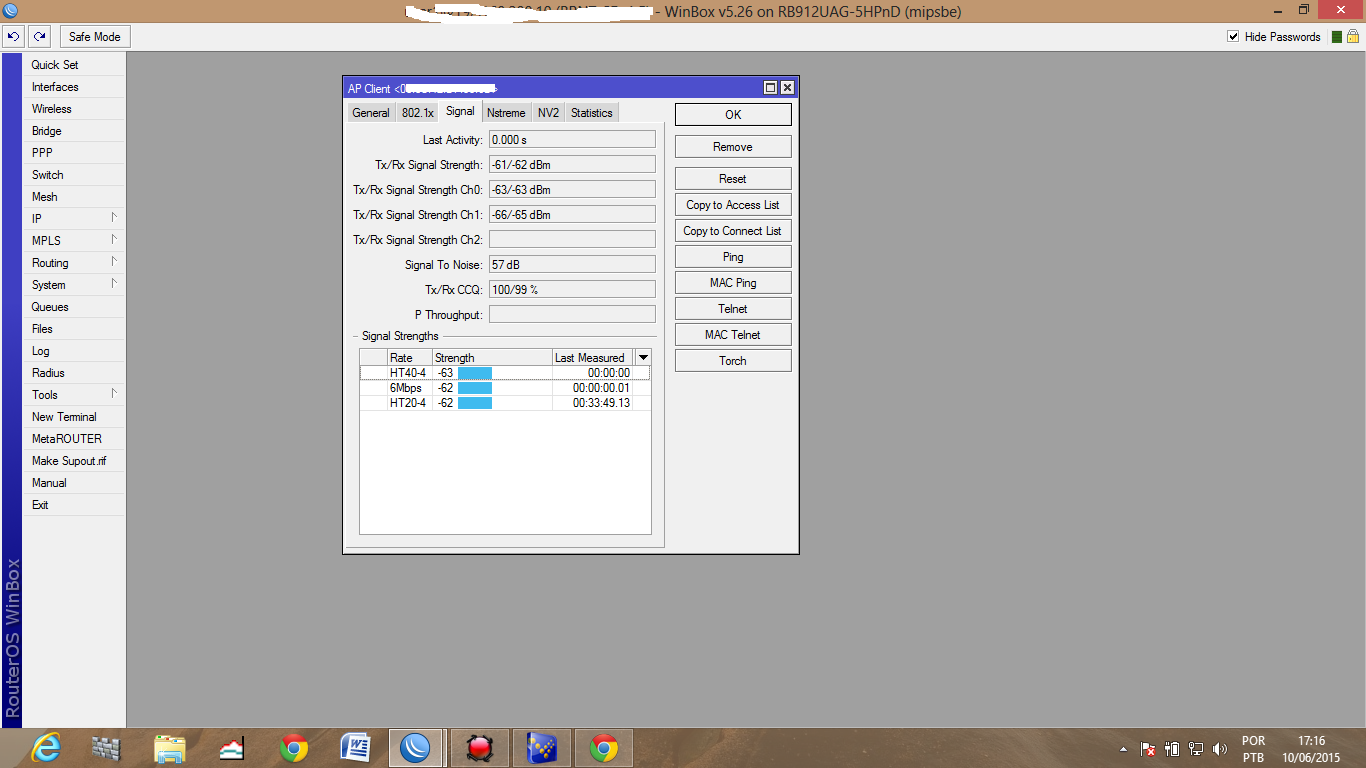Expand the IP submenu

(75, 219)
